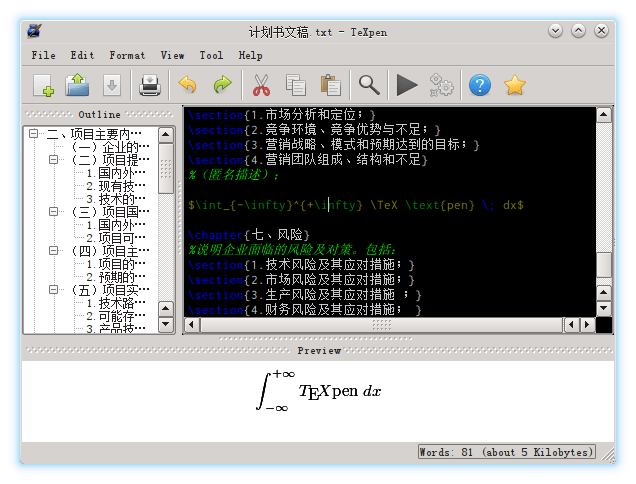Collapse the (二)项目提 outline node
The image size is (636, 484).
[53, 159]
